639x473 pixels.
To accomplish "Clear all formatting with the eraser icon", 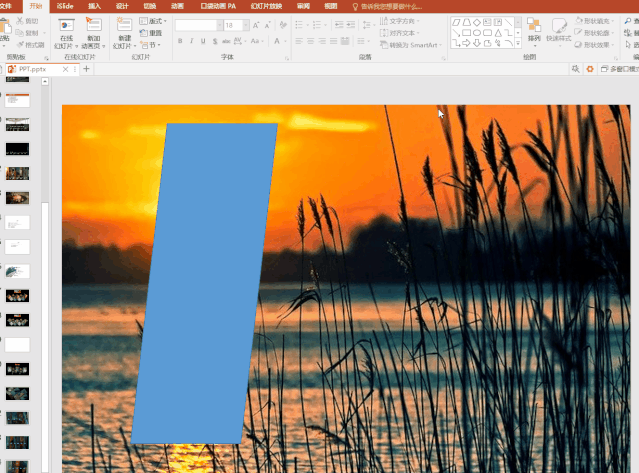I will coord(283,26).
